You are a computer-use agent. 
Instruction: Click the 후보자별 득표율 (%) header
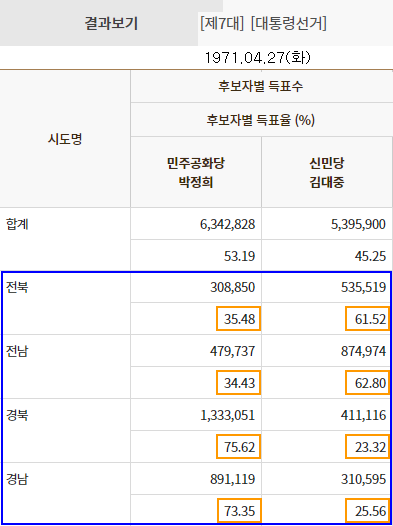point(261,120)
